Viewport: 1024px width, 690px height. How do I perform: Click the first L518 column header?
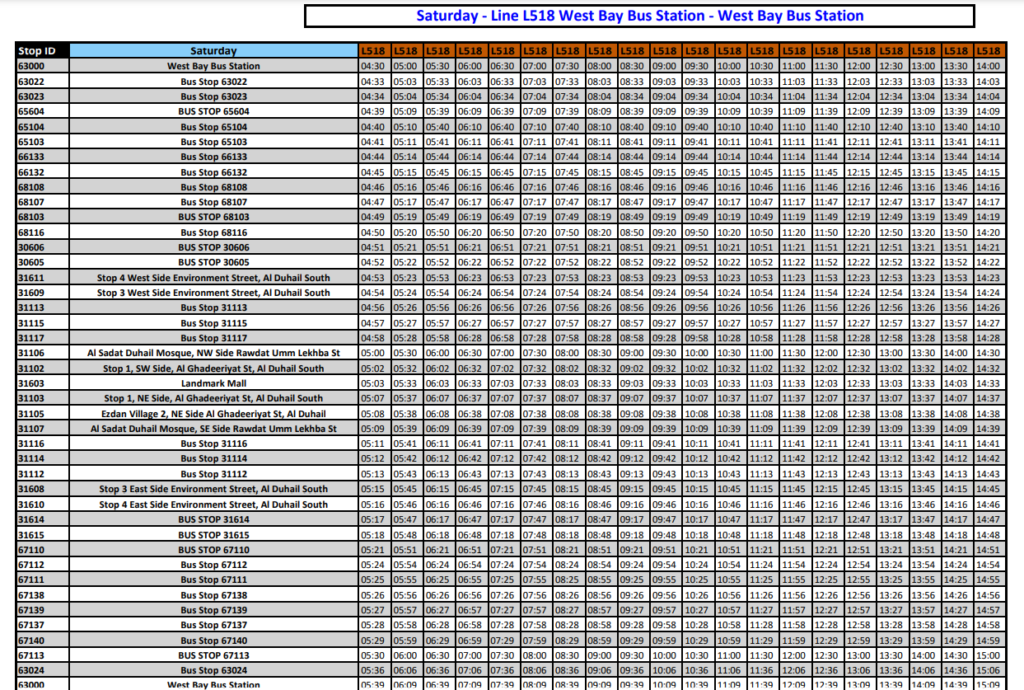click(373, 50)
